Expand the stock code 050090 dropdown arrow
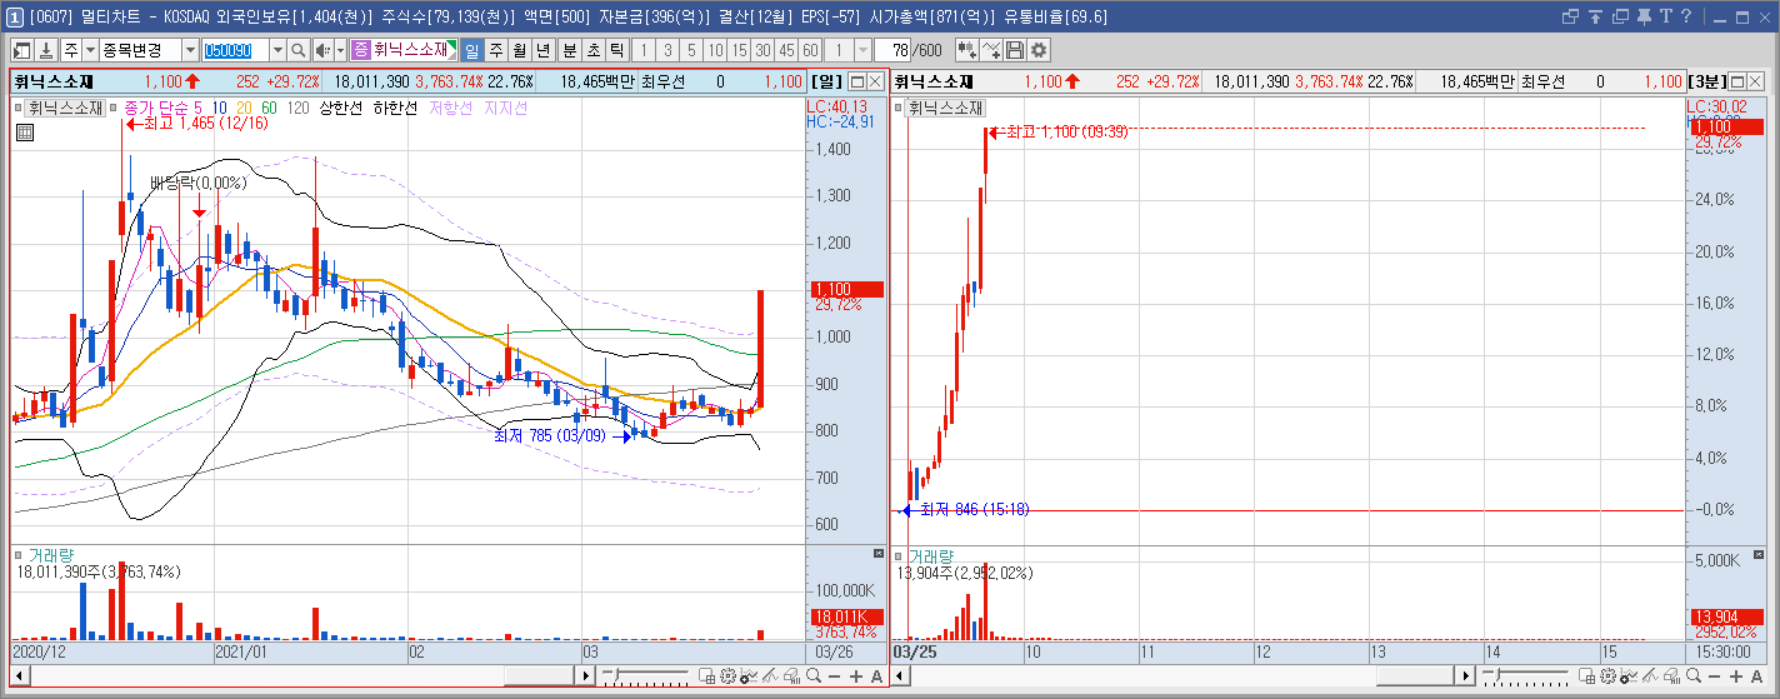This screenshot has height=699, width=1780. tap(277, 50)
